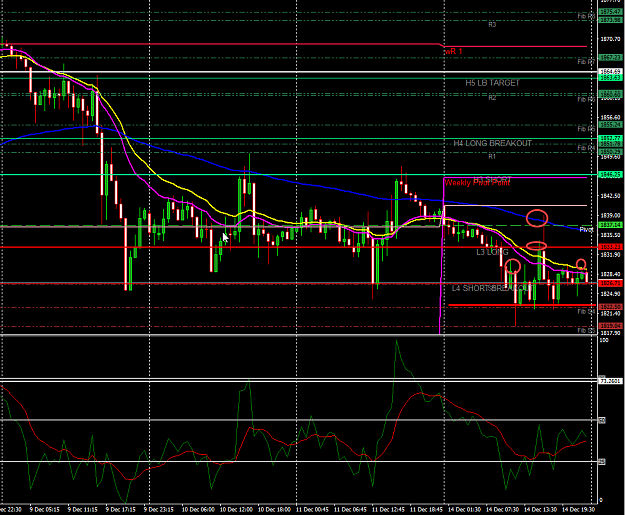This screenshot has height=515, width=625.
Task: Click the "R3" resistance label
Action: [492, 25]
